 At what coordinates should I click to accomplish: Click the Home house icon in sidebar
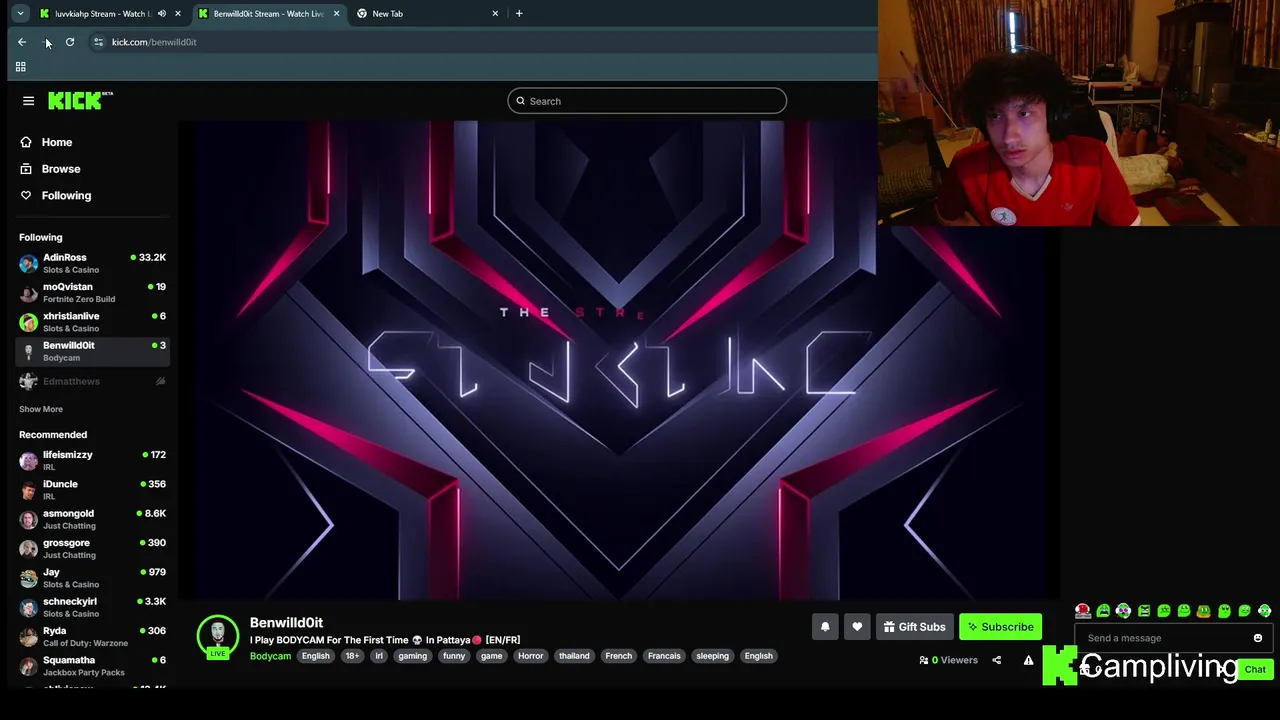[x=26, y=142]
